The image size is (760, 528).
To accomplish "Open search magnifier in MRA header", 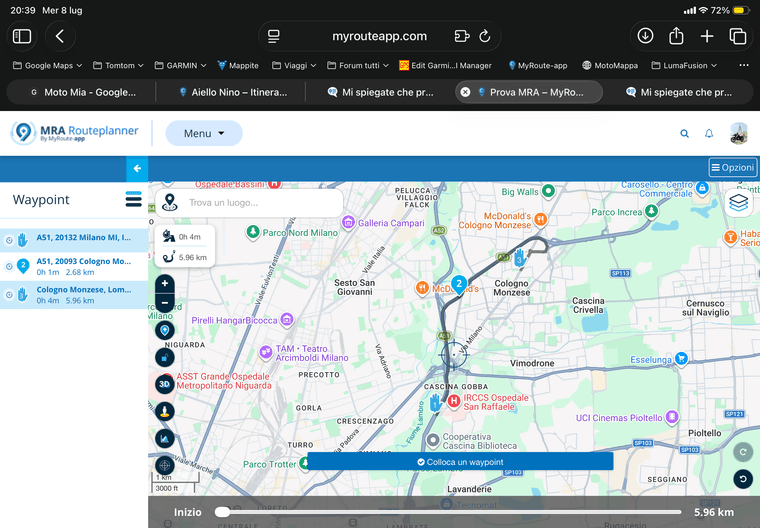I will point(684,133).
